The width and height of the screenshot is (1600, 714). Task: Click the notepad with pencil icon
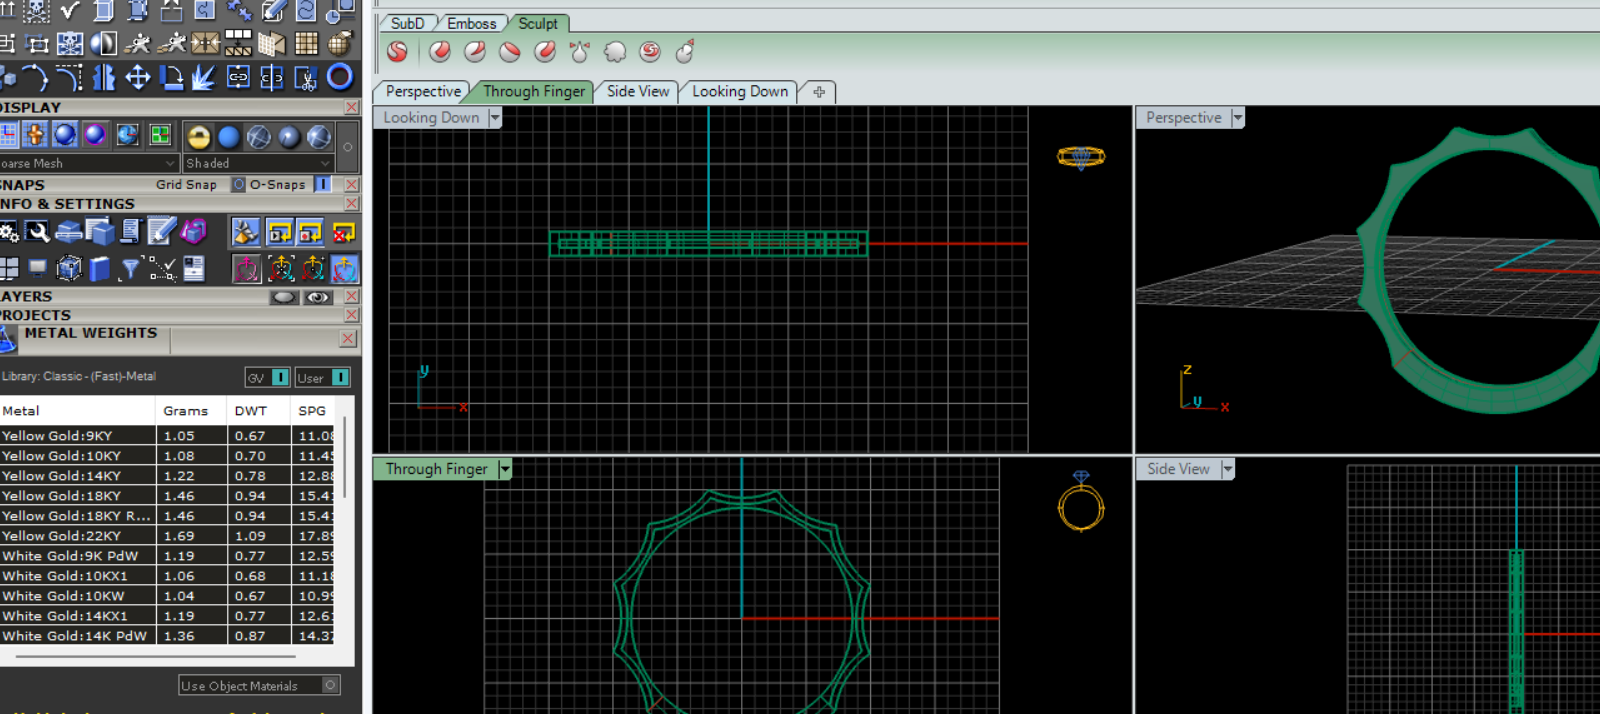[161, 232]
